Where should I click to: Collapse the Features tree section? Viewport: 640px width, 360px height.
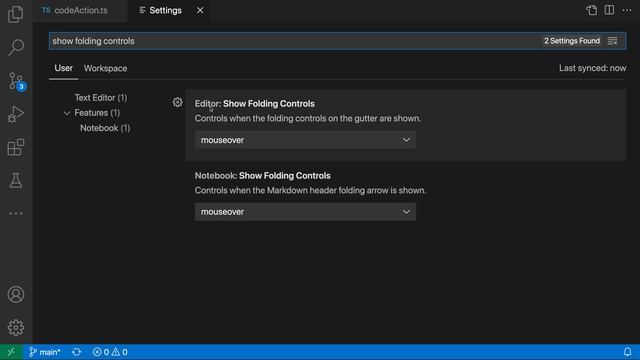point(67,113)
